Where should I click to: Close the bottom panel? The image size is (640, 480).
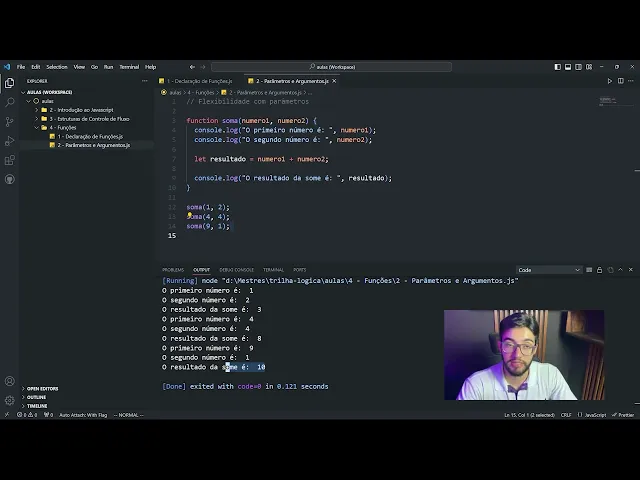tap(631, 270)
